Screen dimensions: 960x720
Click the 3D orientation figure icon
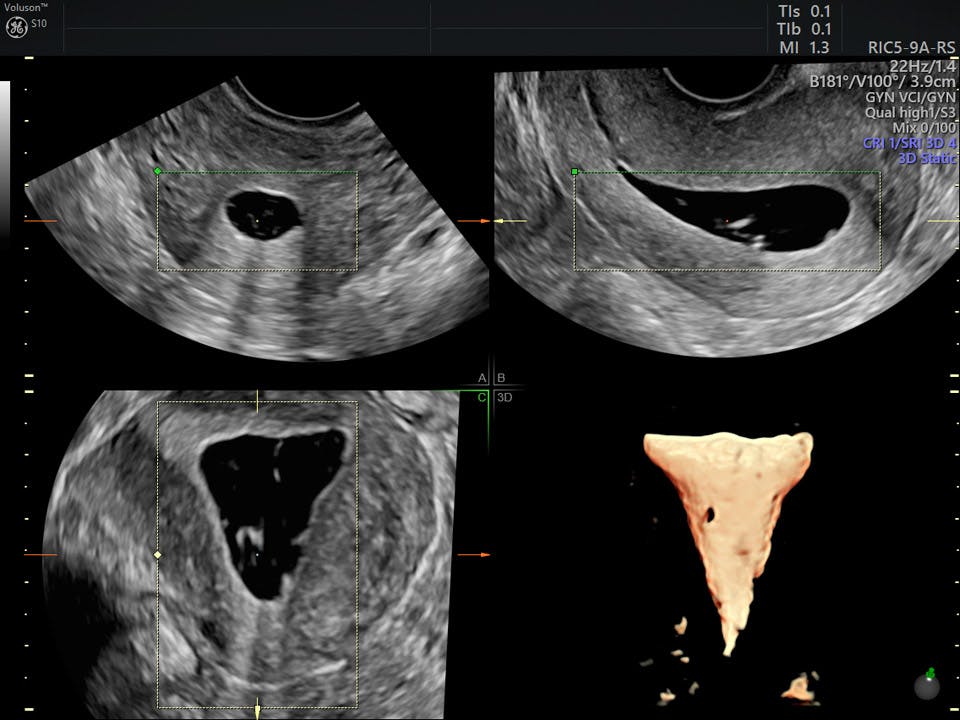(x=928, y=684)
